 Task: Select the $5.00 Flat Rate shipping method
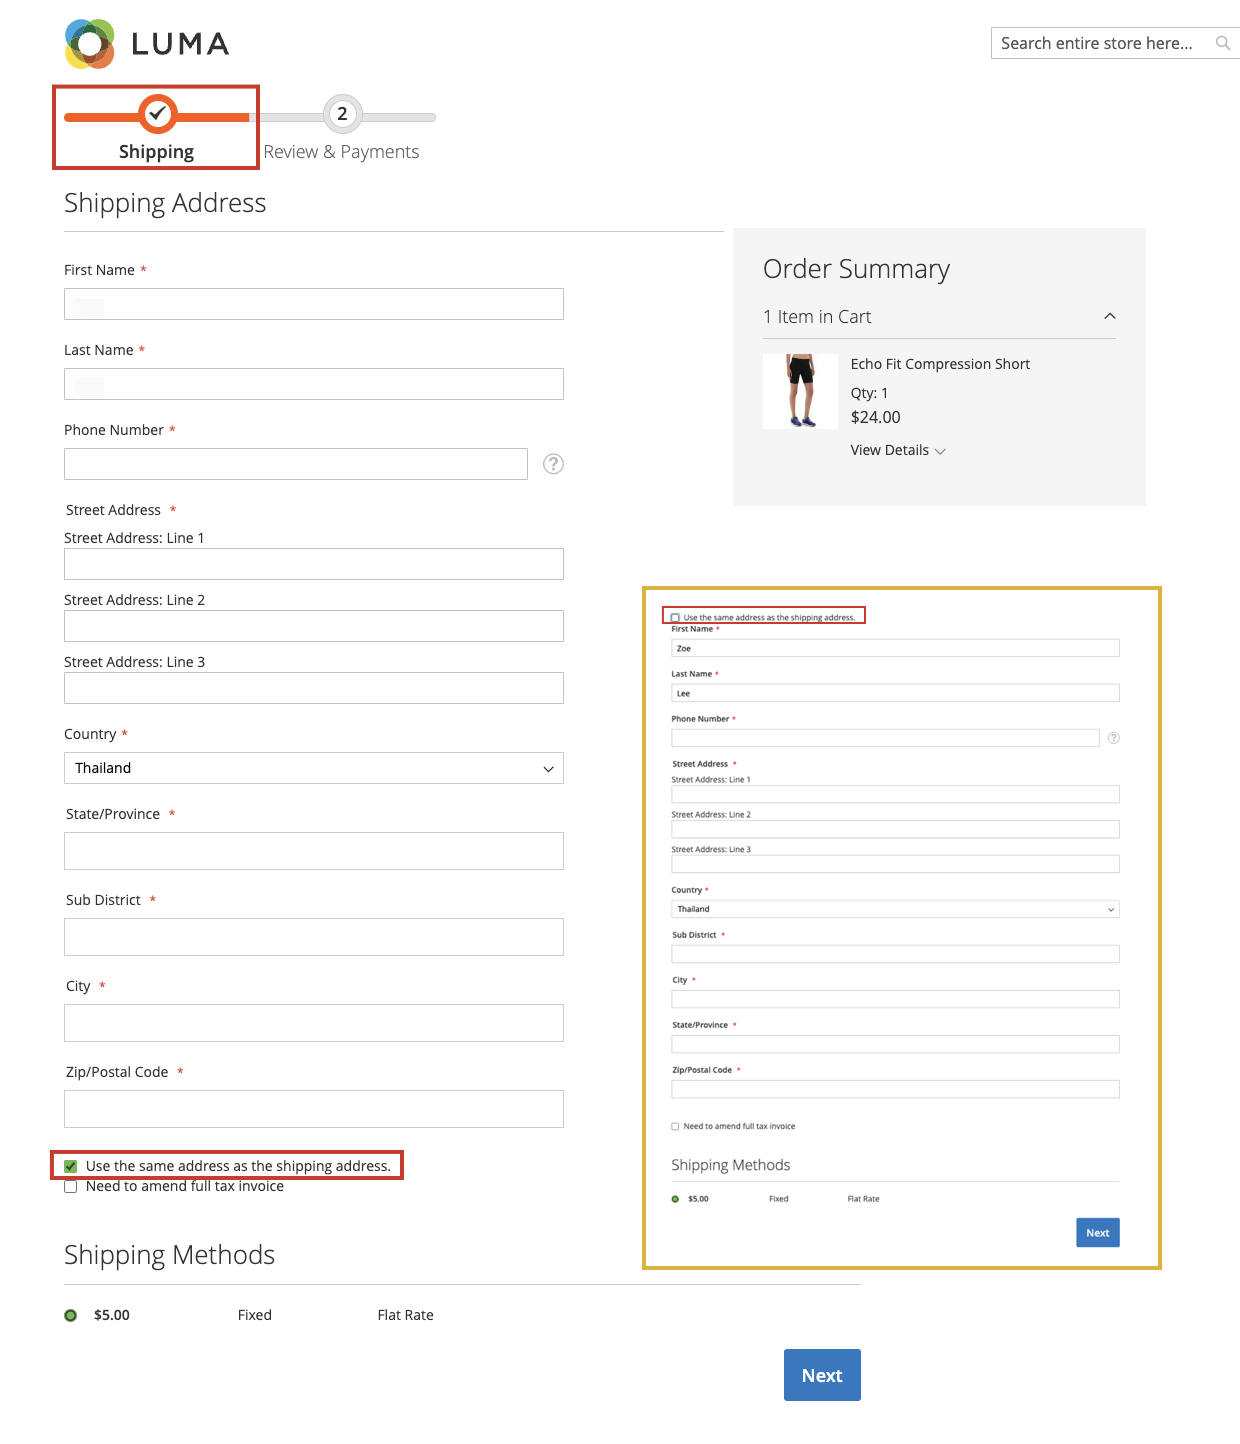(70, 1315)
